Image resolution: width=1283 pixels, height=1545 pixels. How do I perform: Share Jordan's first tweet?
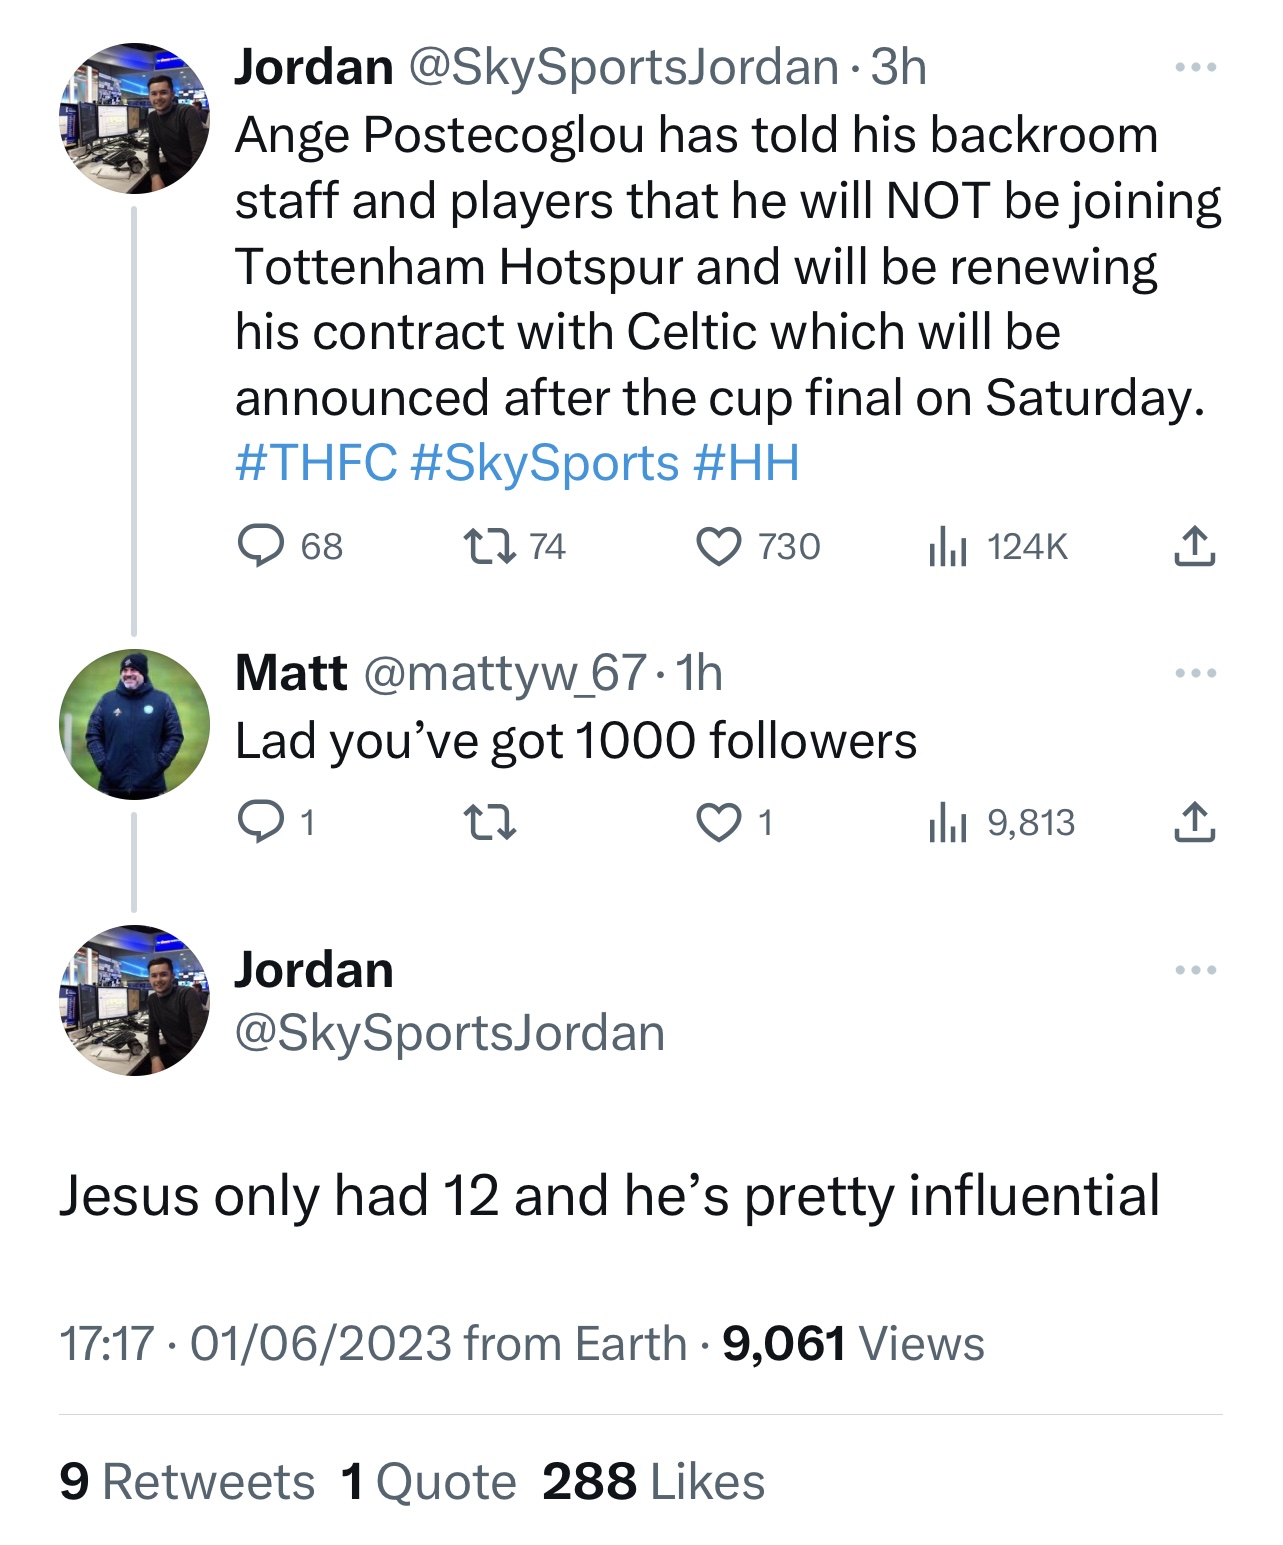(x=1194, y=547)
